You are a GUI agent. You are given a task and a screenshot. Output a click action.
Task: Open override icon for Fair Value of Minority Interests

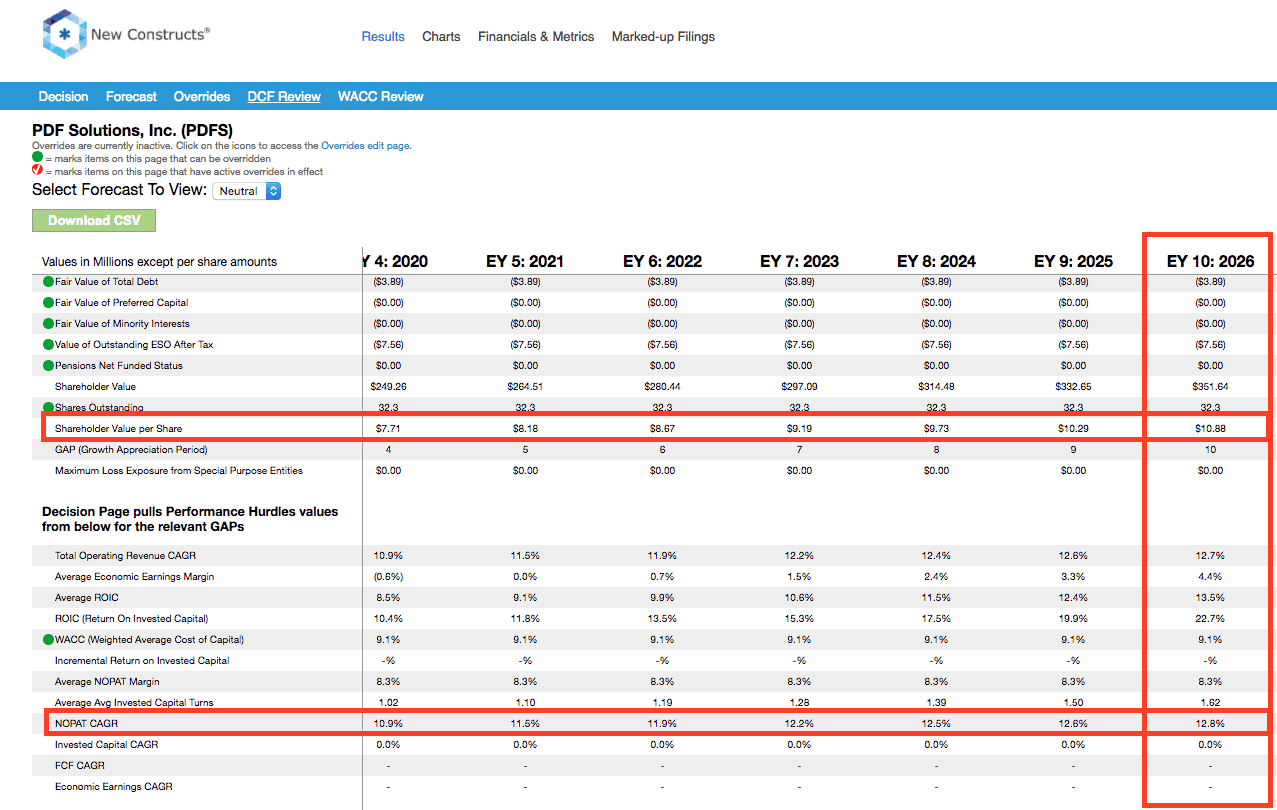[48, 324]
